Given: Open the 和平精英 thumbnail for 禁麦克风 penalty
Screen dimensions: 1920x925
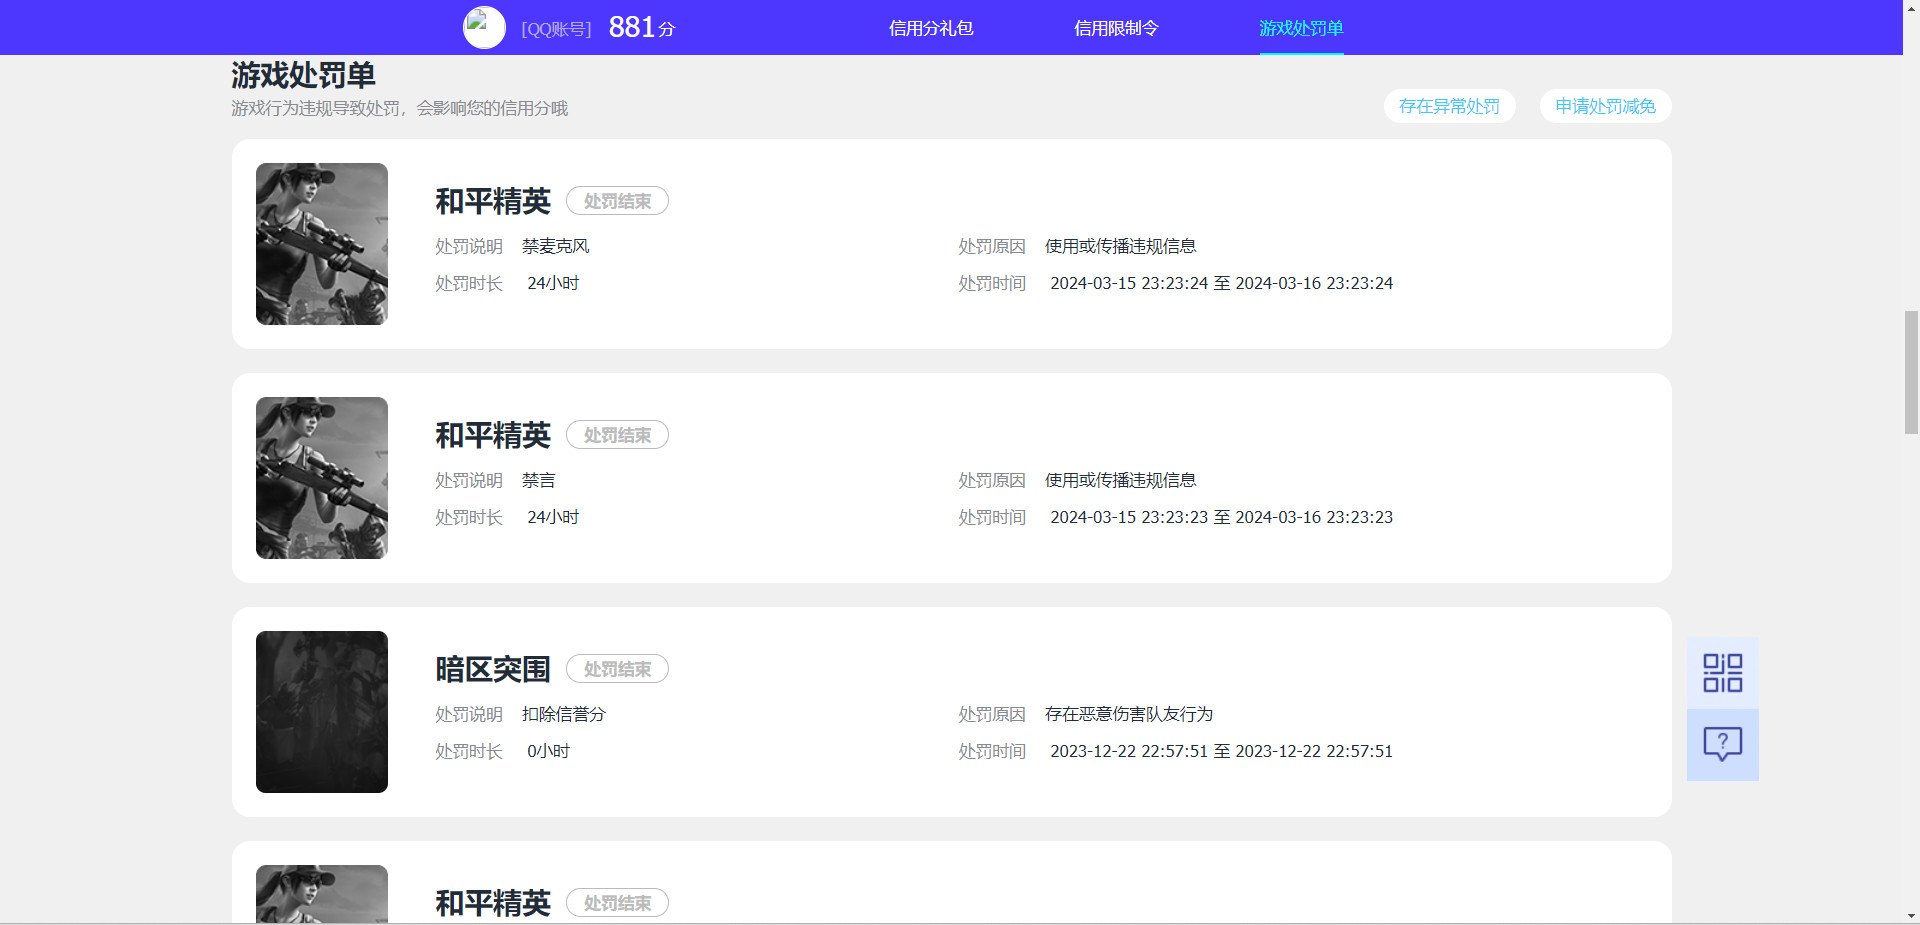Looking at the screenshot, I should tap(322, 244).
